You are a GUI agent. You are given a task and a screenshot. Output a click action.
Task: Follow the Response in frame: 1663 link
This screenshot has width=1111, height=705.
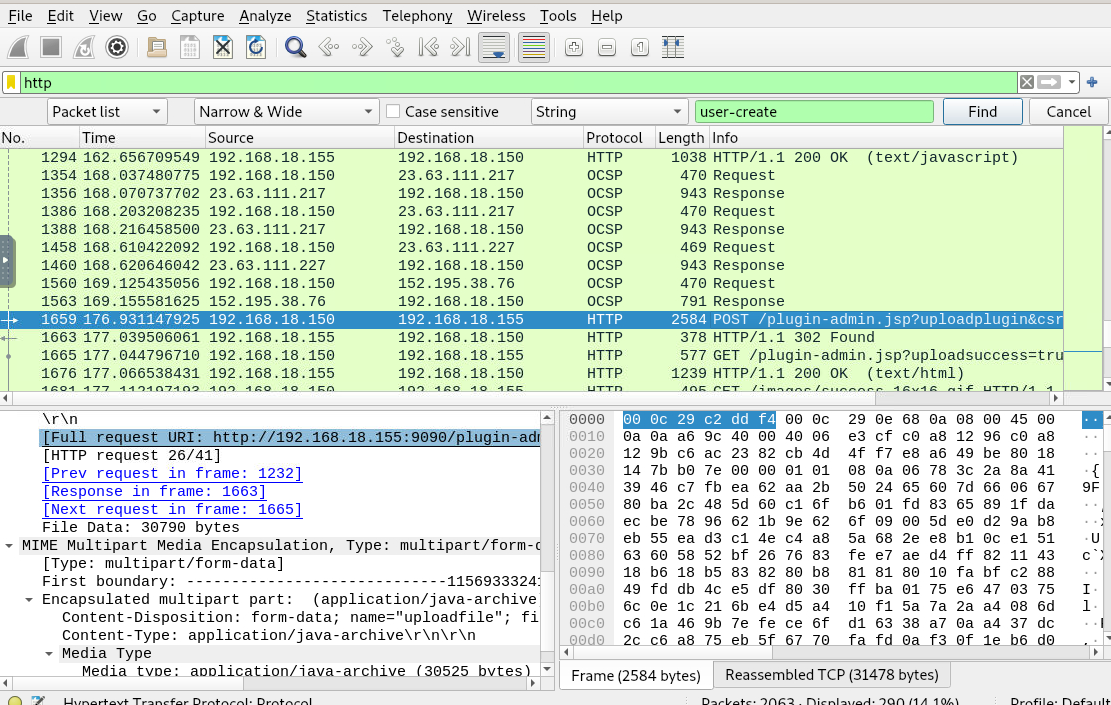pyautogui.click(x=154, y=491)
